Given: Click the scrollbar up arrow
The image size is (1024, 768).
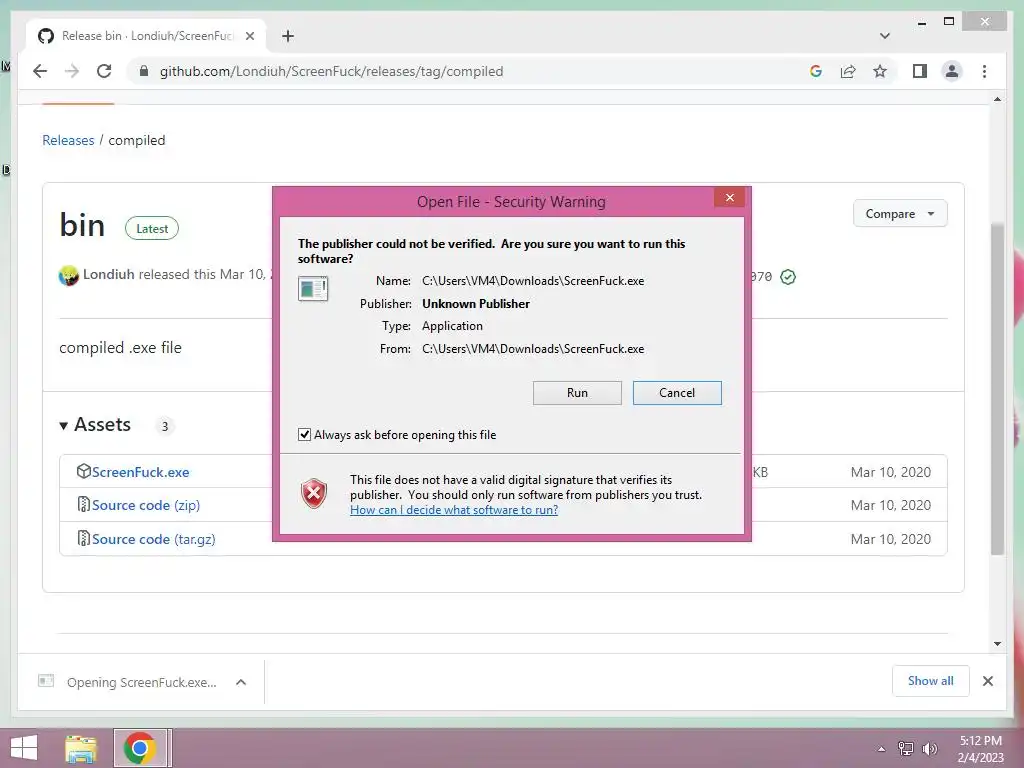Looking at the screenshot, I should point(997,99).
